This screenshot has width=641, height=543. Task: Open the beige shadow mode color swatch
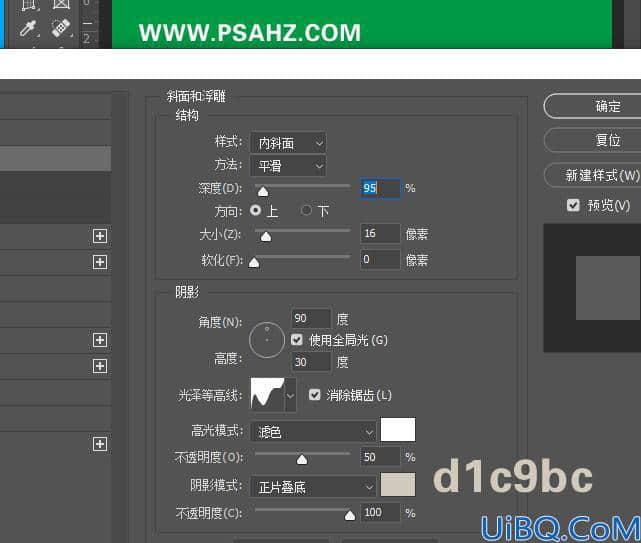tap(398, 485)
